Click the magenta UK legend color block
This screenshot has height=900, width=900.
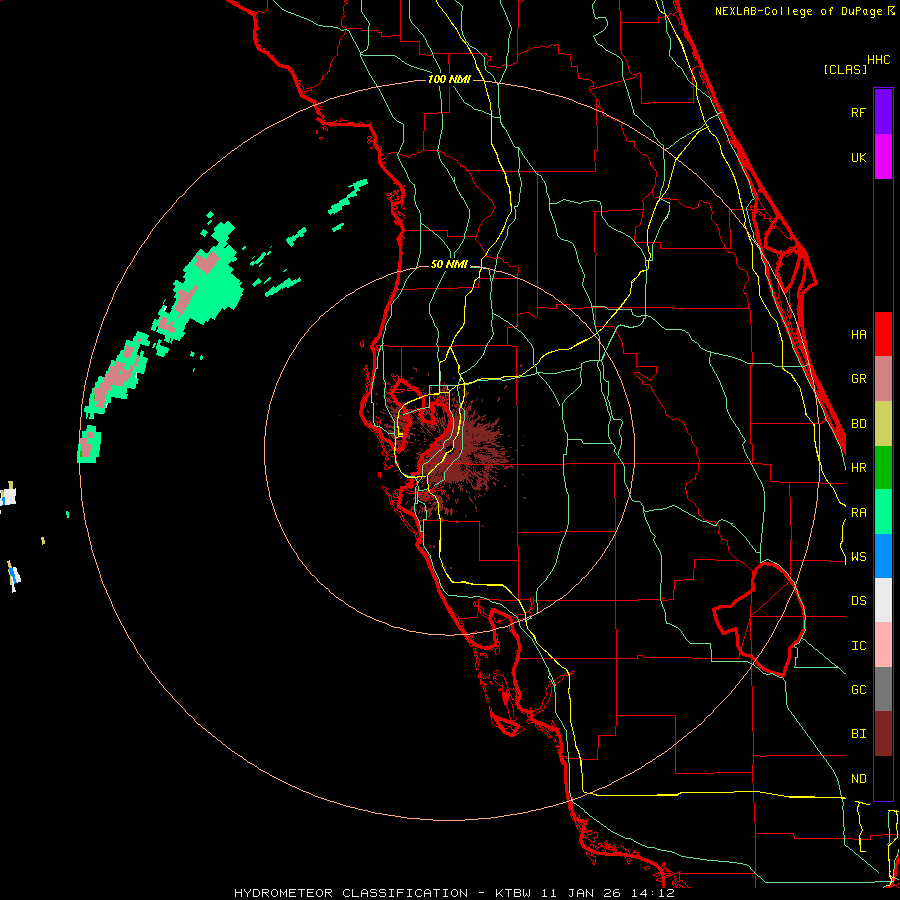883,157
